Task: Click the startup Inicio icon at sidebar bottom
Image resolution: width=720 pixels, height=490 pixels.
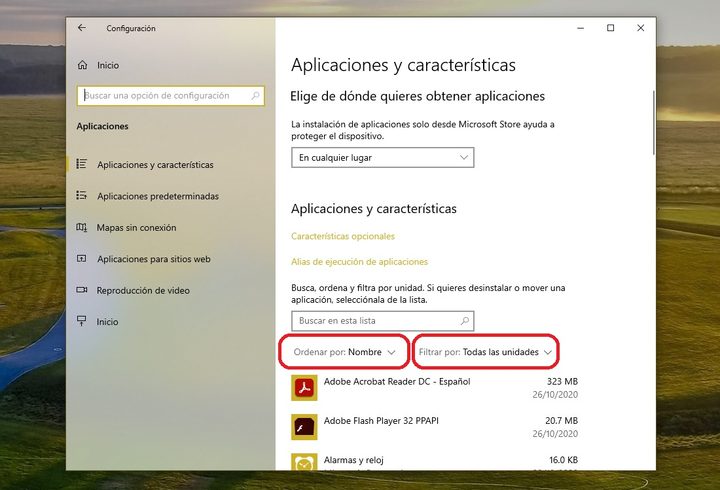Action: click(82, 321)
